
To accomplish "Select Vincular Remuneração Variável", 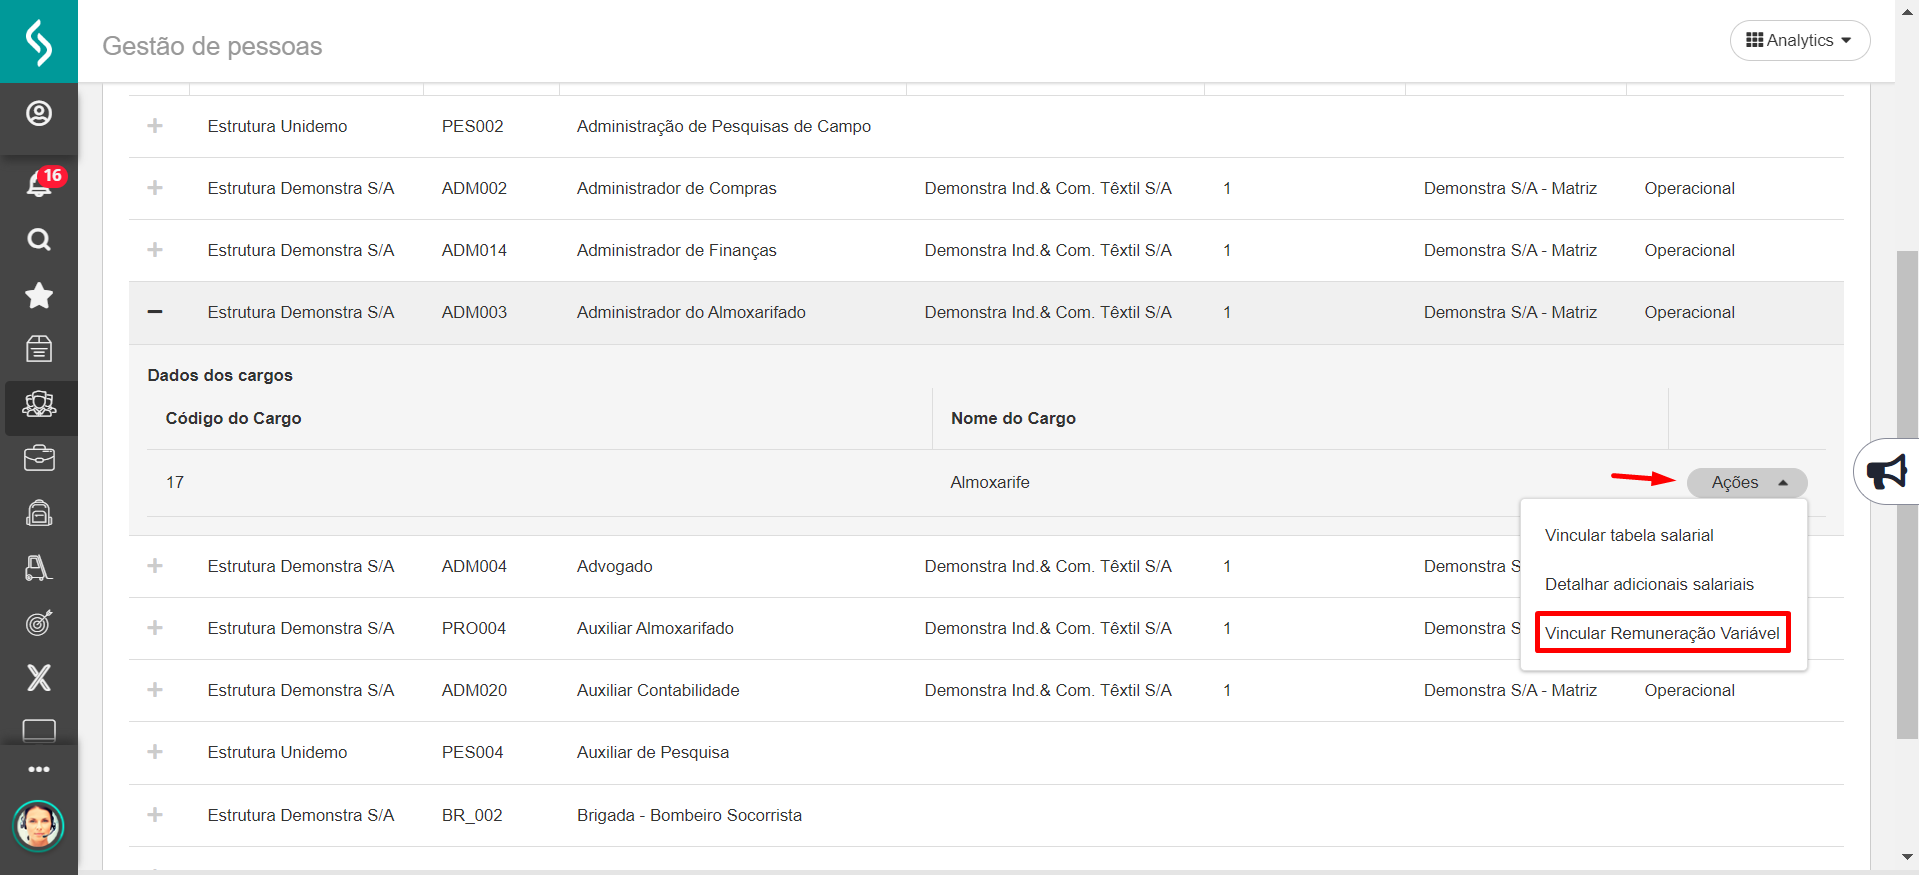I will tap(1662, 633).
